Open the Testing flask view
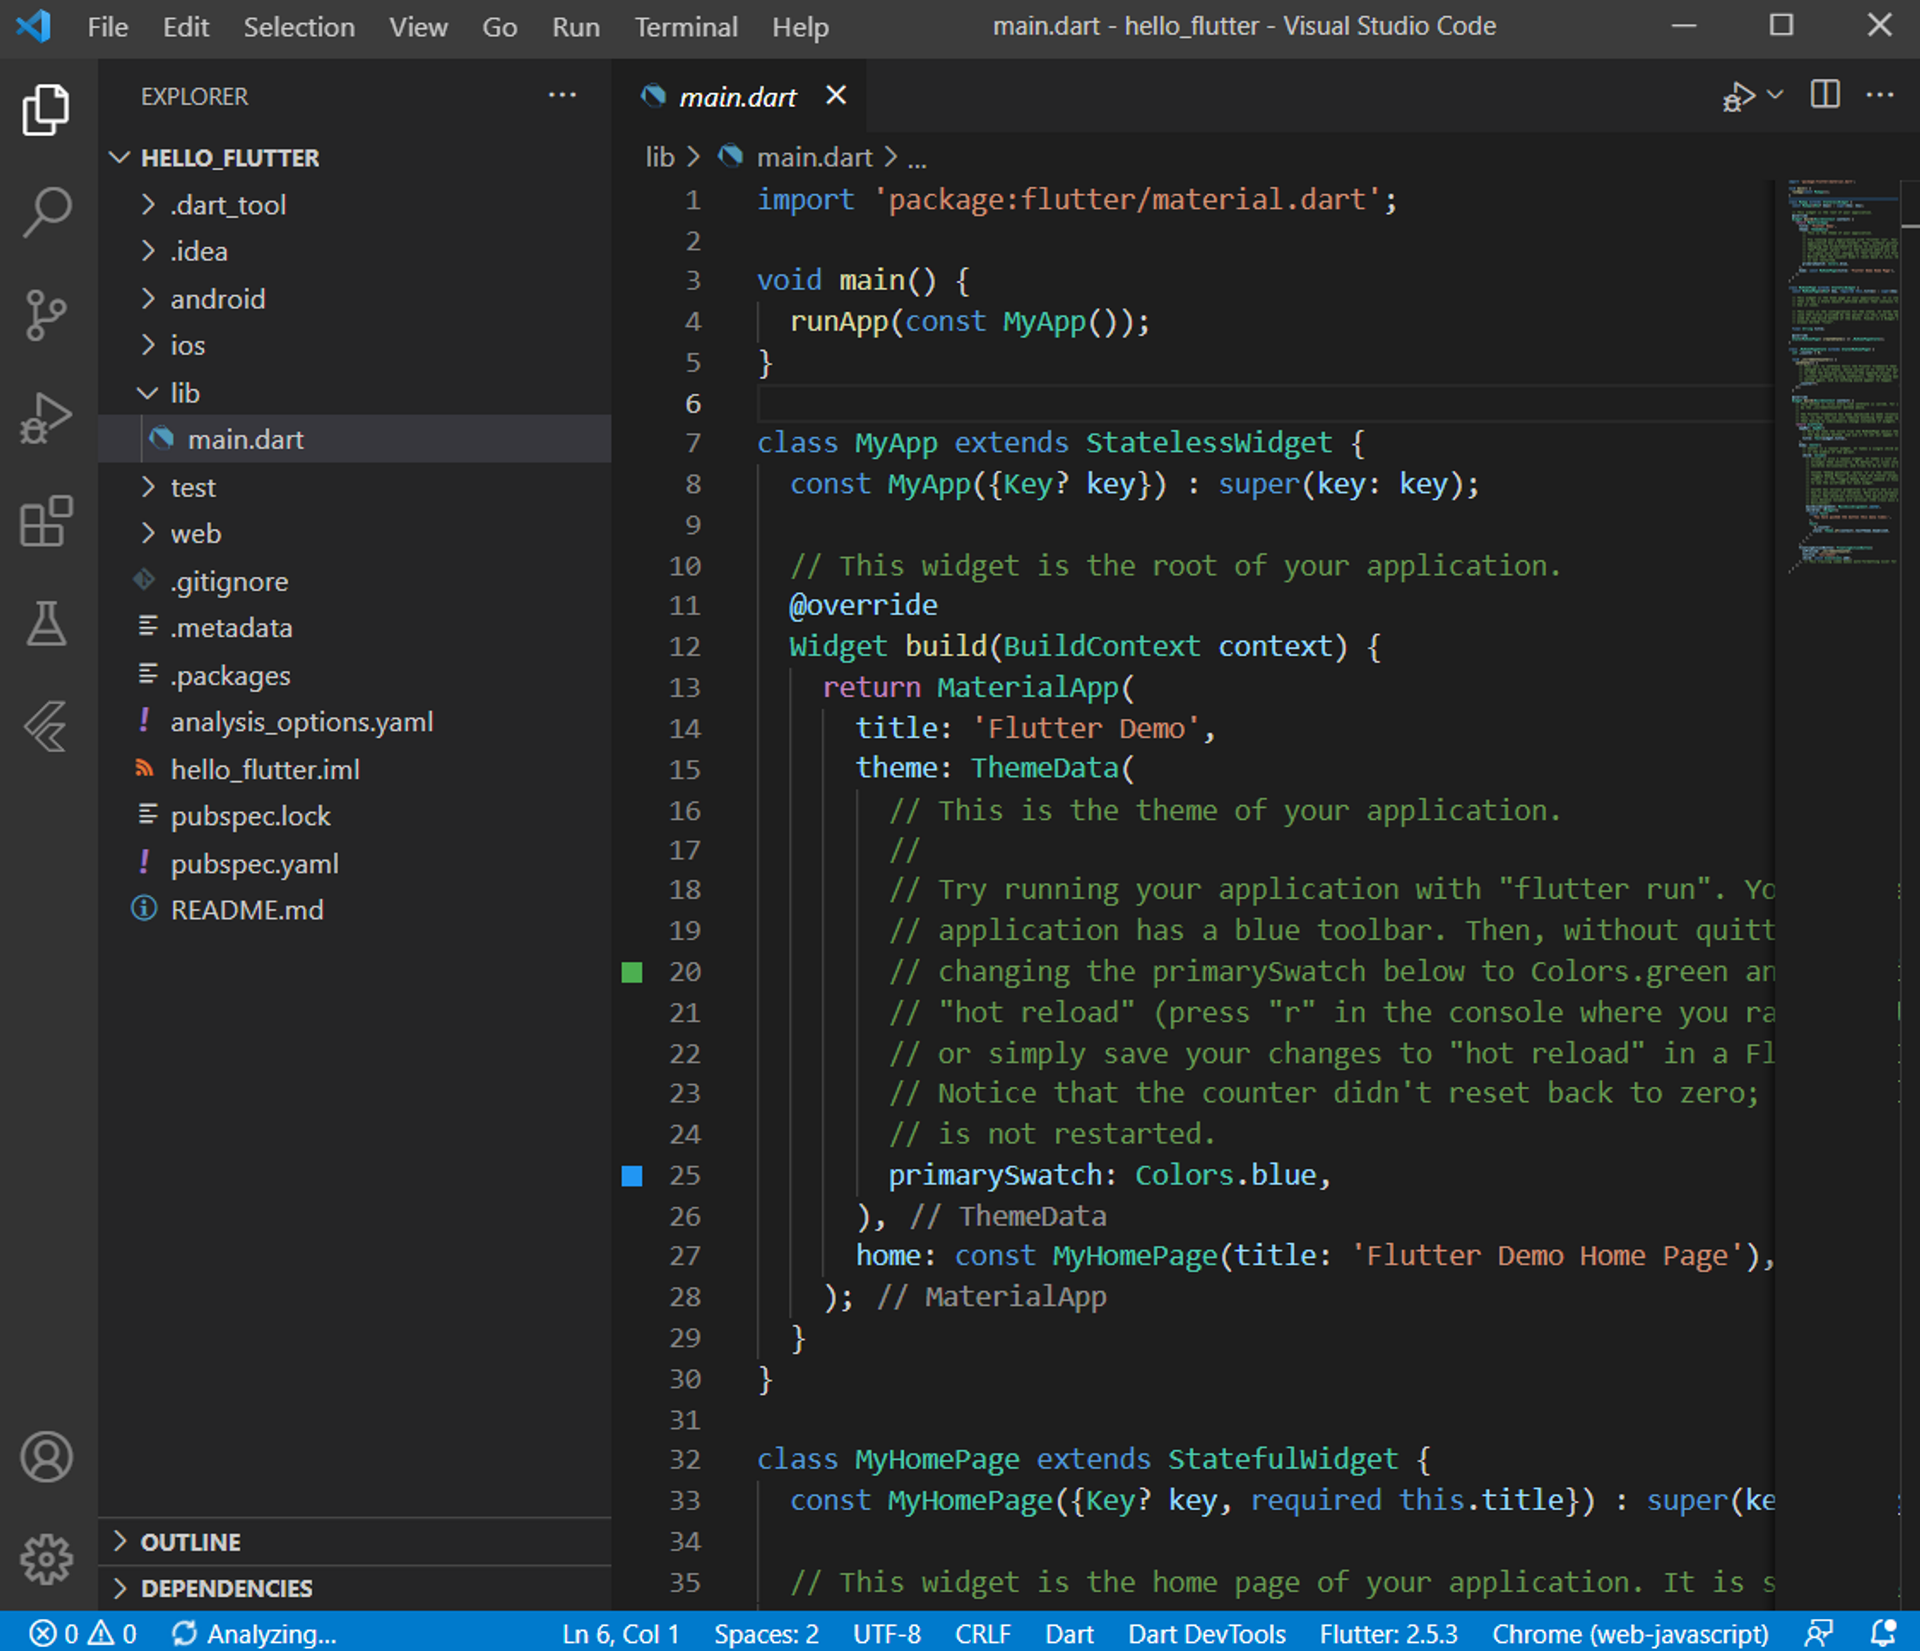 46,624
